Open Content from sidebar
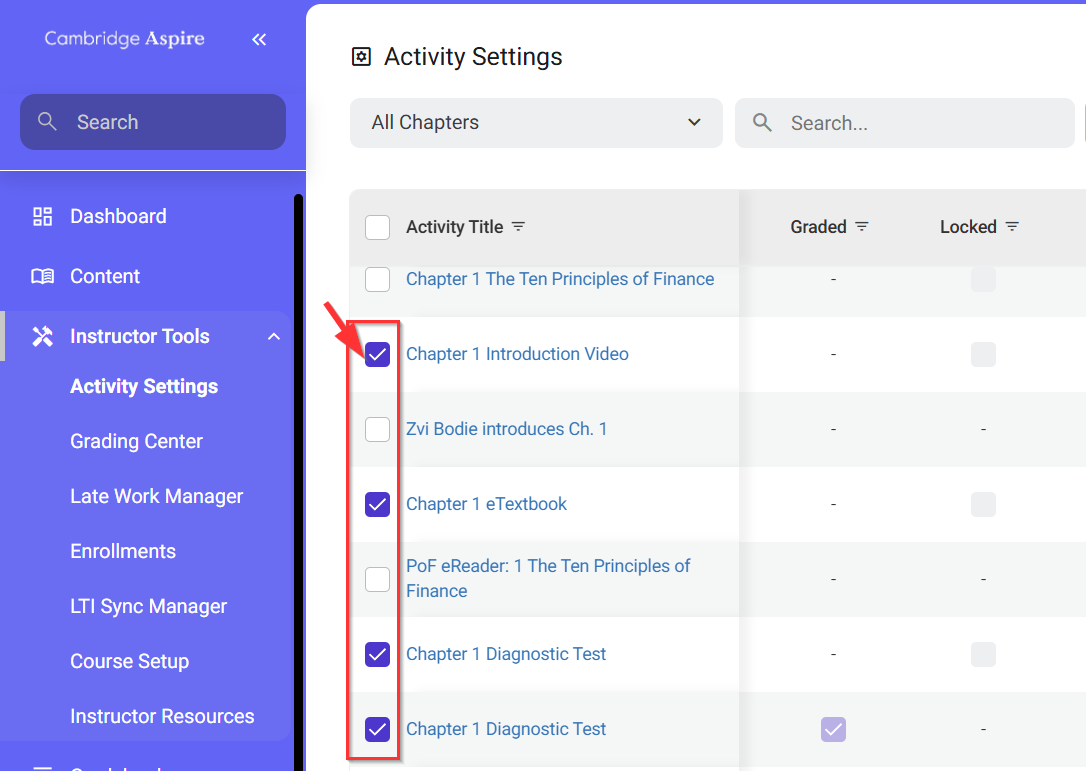The width and height of the screenshot is (1086, 771). pyautogui.click(x=105, y=276)
